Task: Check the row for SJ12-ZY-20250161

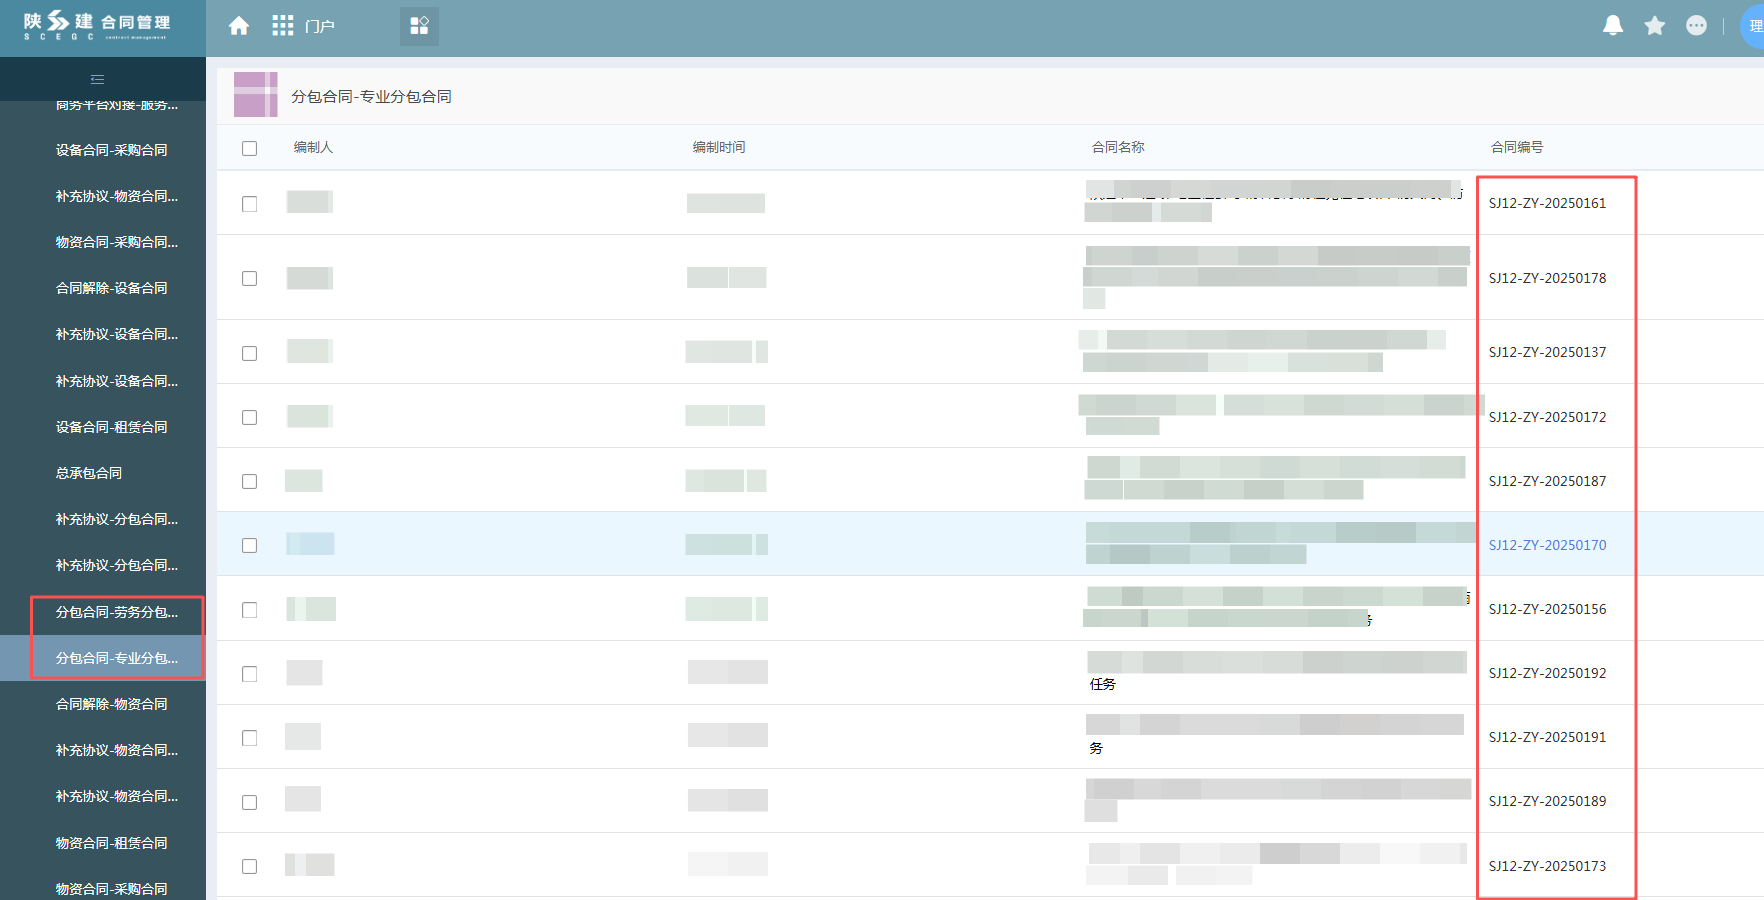Action: (x=250, y=204)
